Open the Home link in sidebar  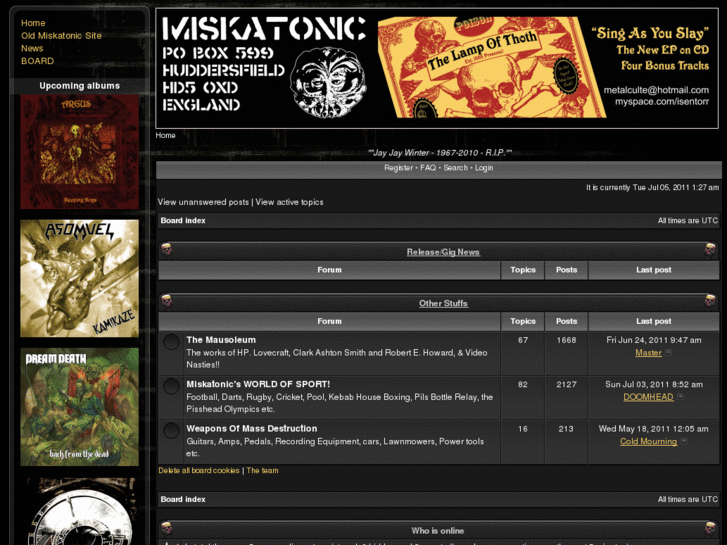(x=33, y=23)
